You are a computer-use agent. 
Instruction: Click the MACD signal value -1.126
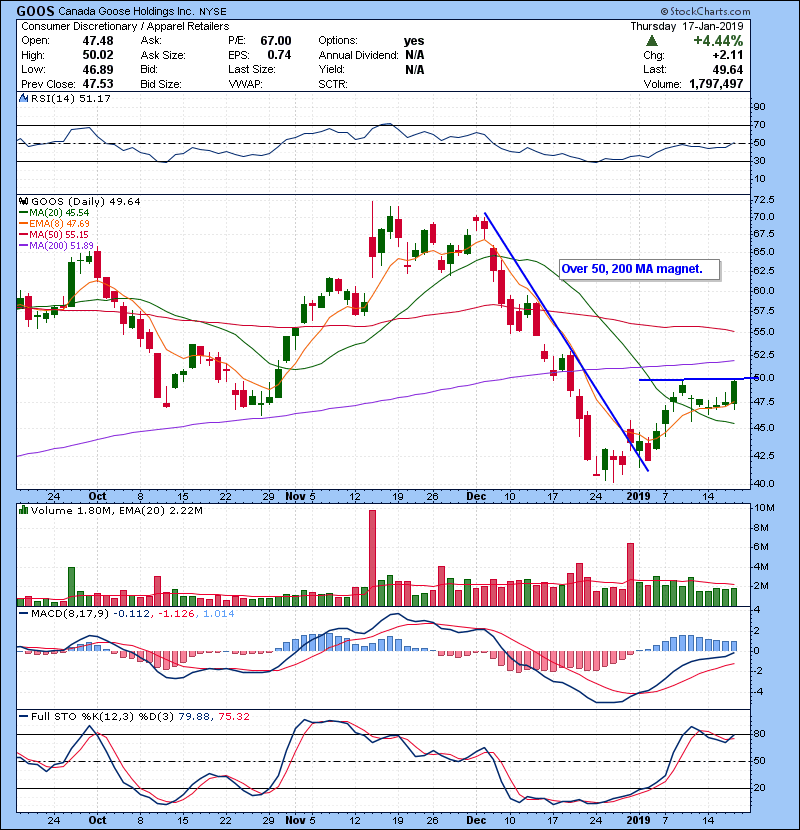coord(176,614)
